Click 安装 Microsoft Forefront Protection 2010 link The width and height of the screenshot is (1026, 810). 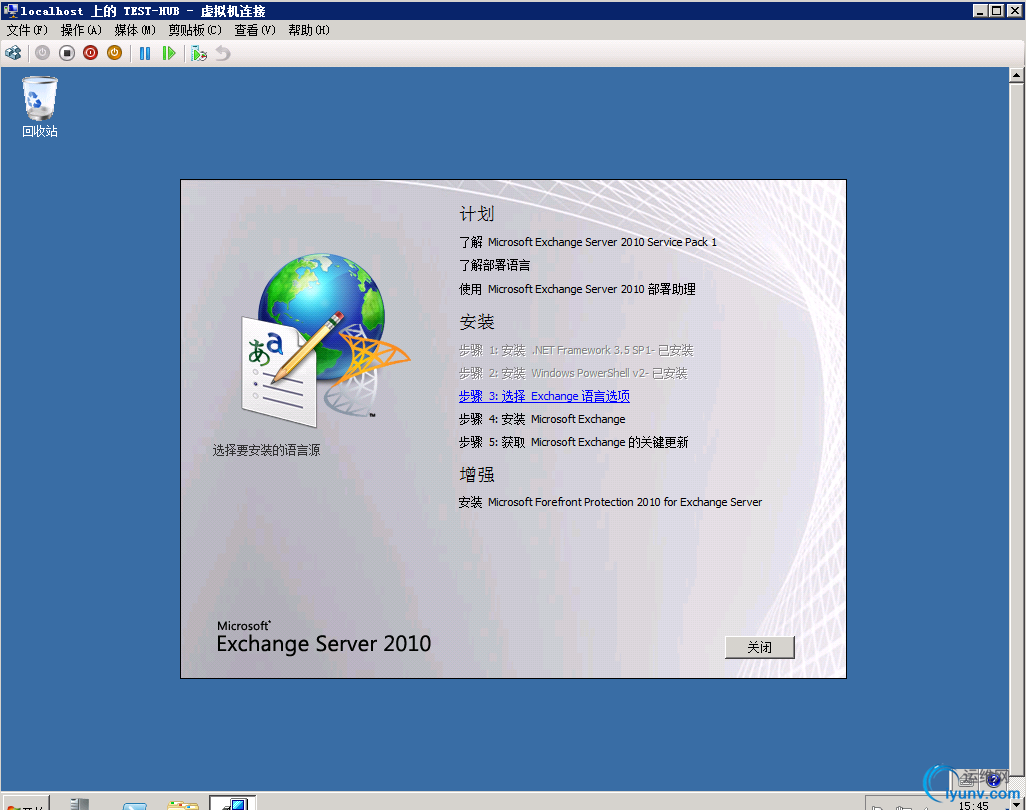[x=610, y=502]
